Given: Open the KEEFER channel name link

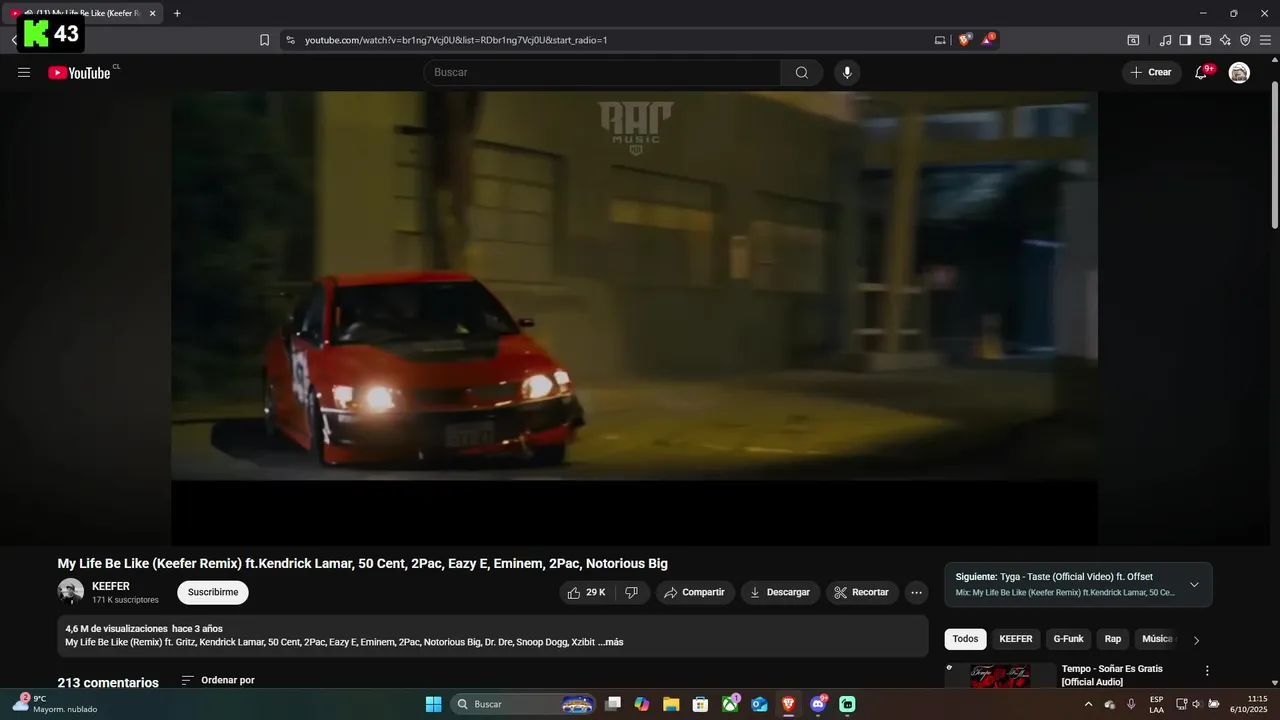Looking at the screenshot, I should (111, 586).
